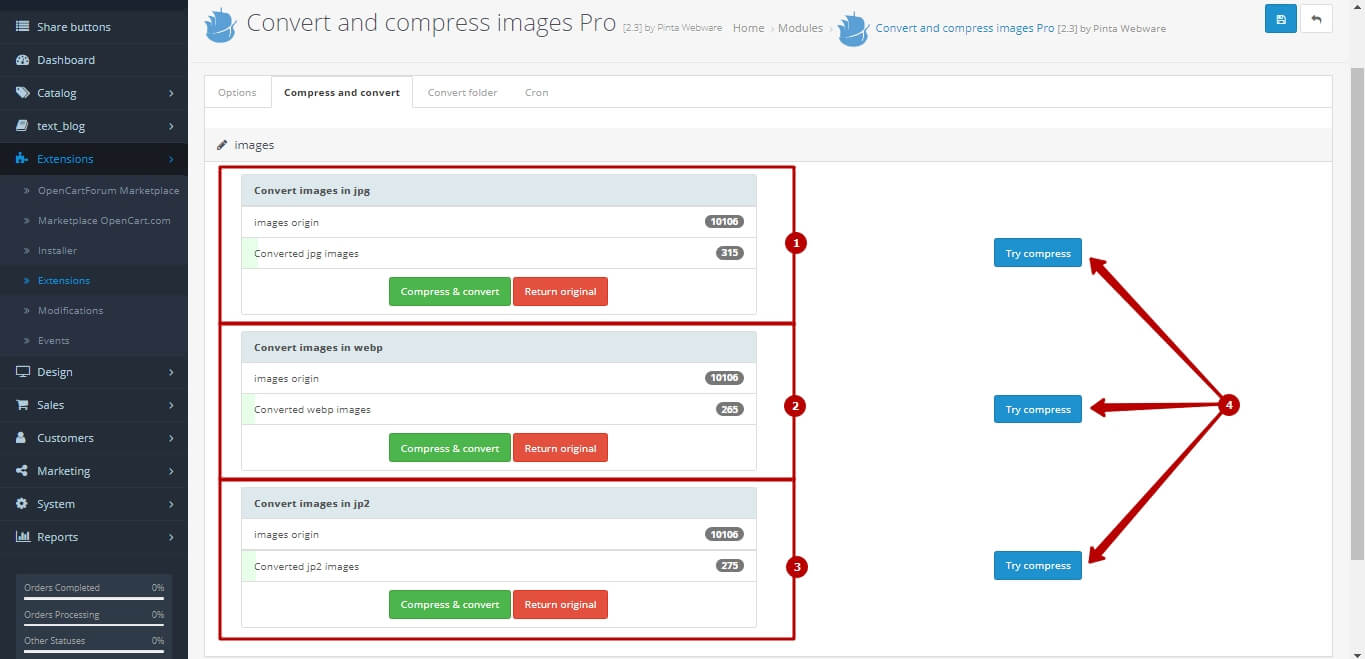Open the Convert folder tab
This screenshot has height=659, width=1365.
462,92
